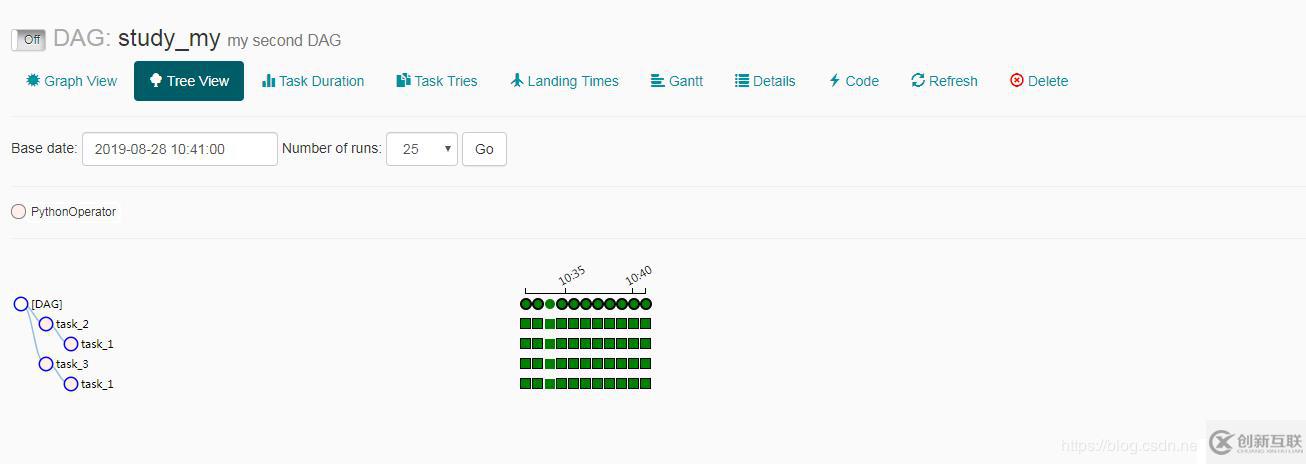
Task: Open the Task Duration chart tab
Action: pos(313,81)
